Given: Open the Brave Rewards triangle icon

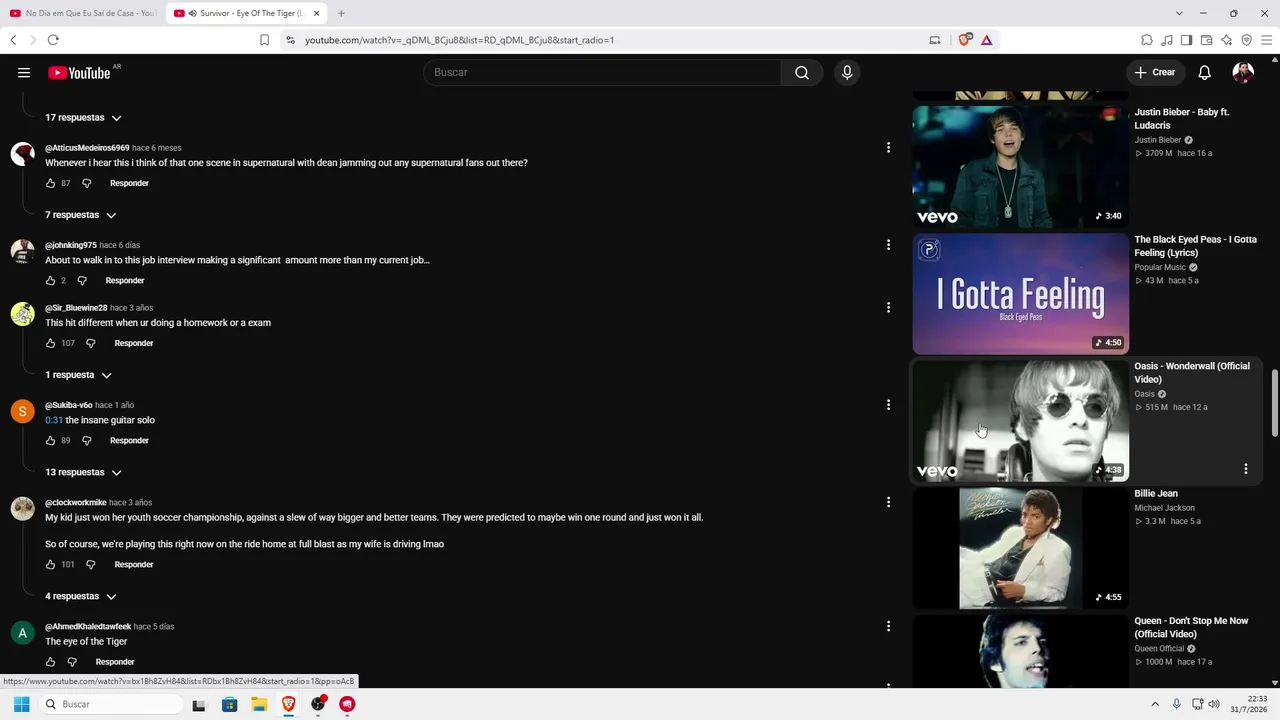Looking at the screenshot, I should 986,40.
